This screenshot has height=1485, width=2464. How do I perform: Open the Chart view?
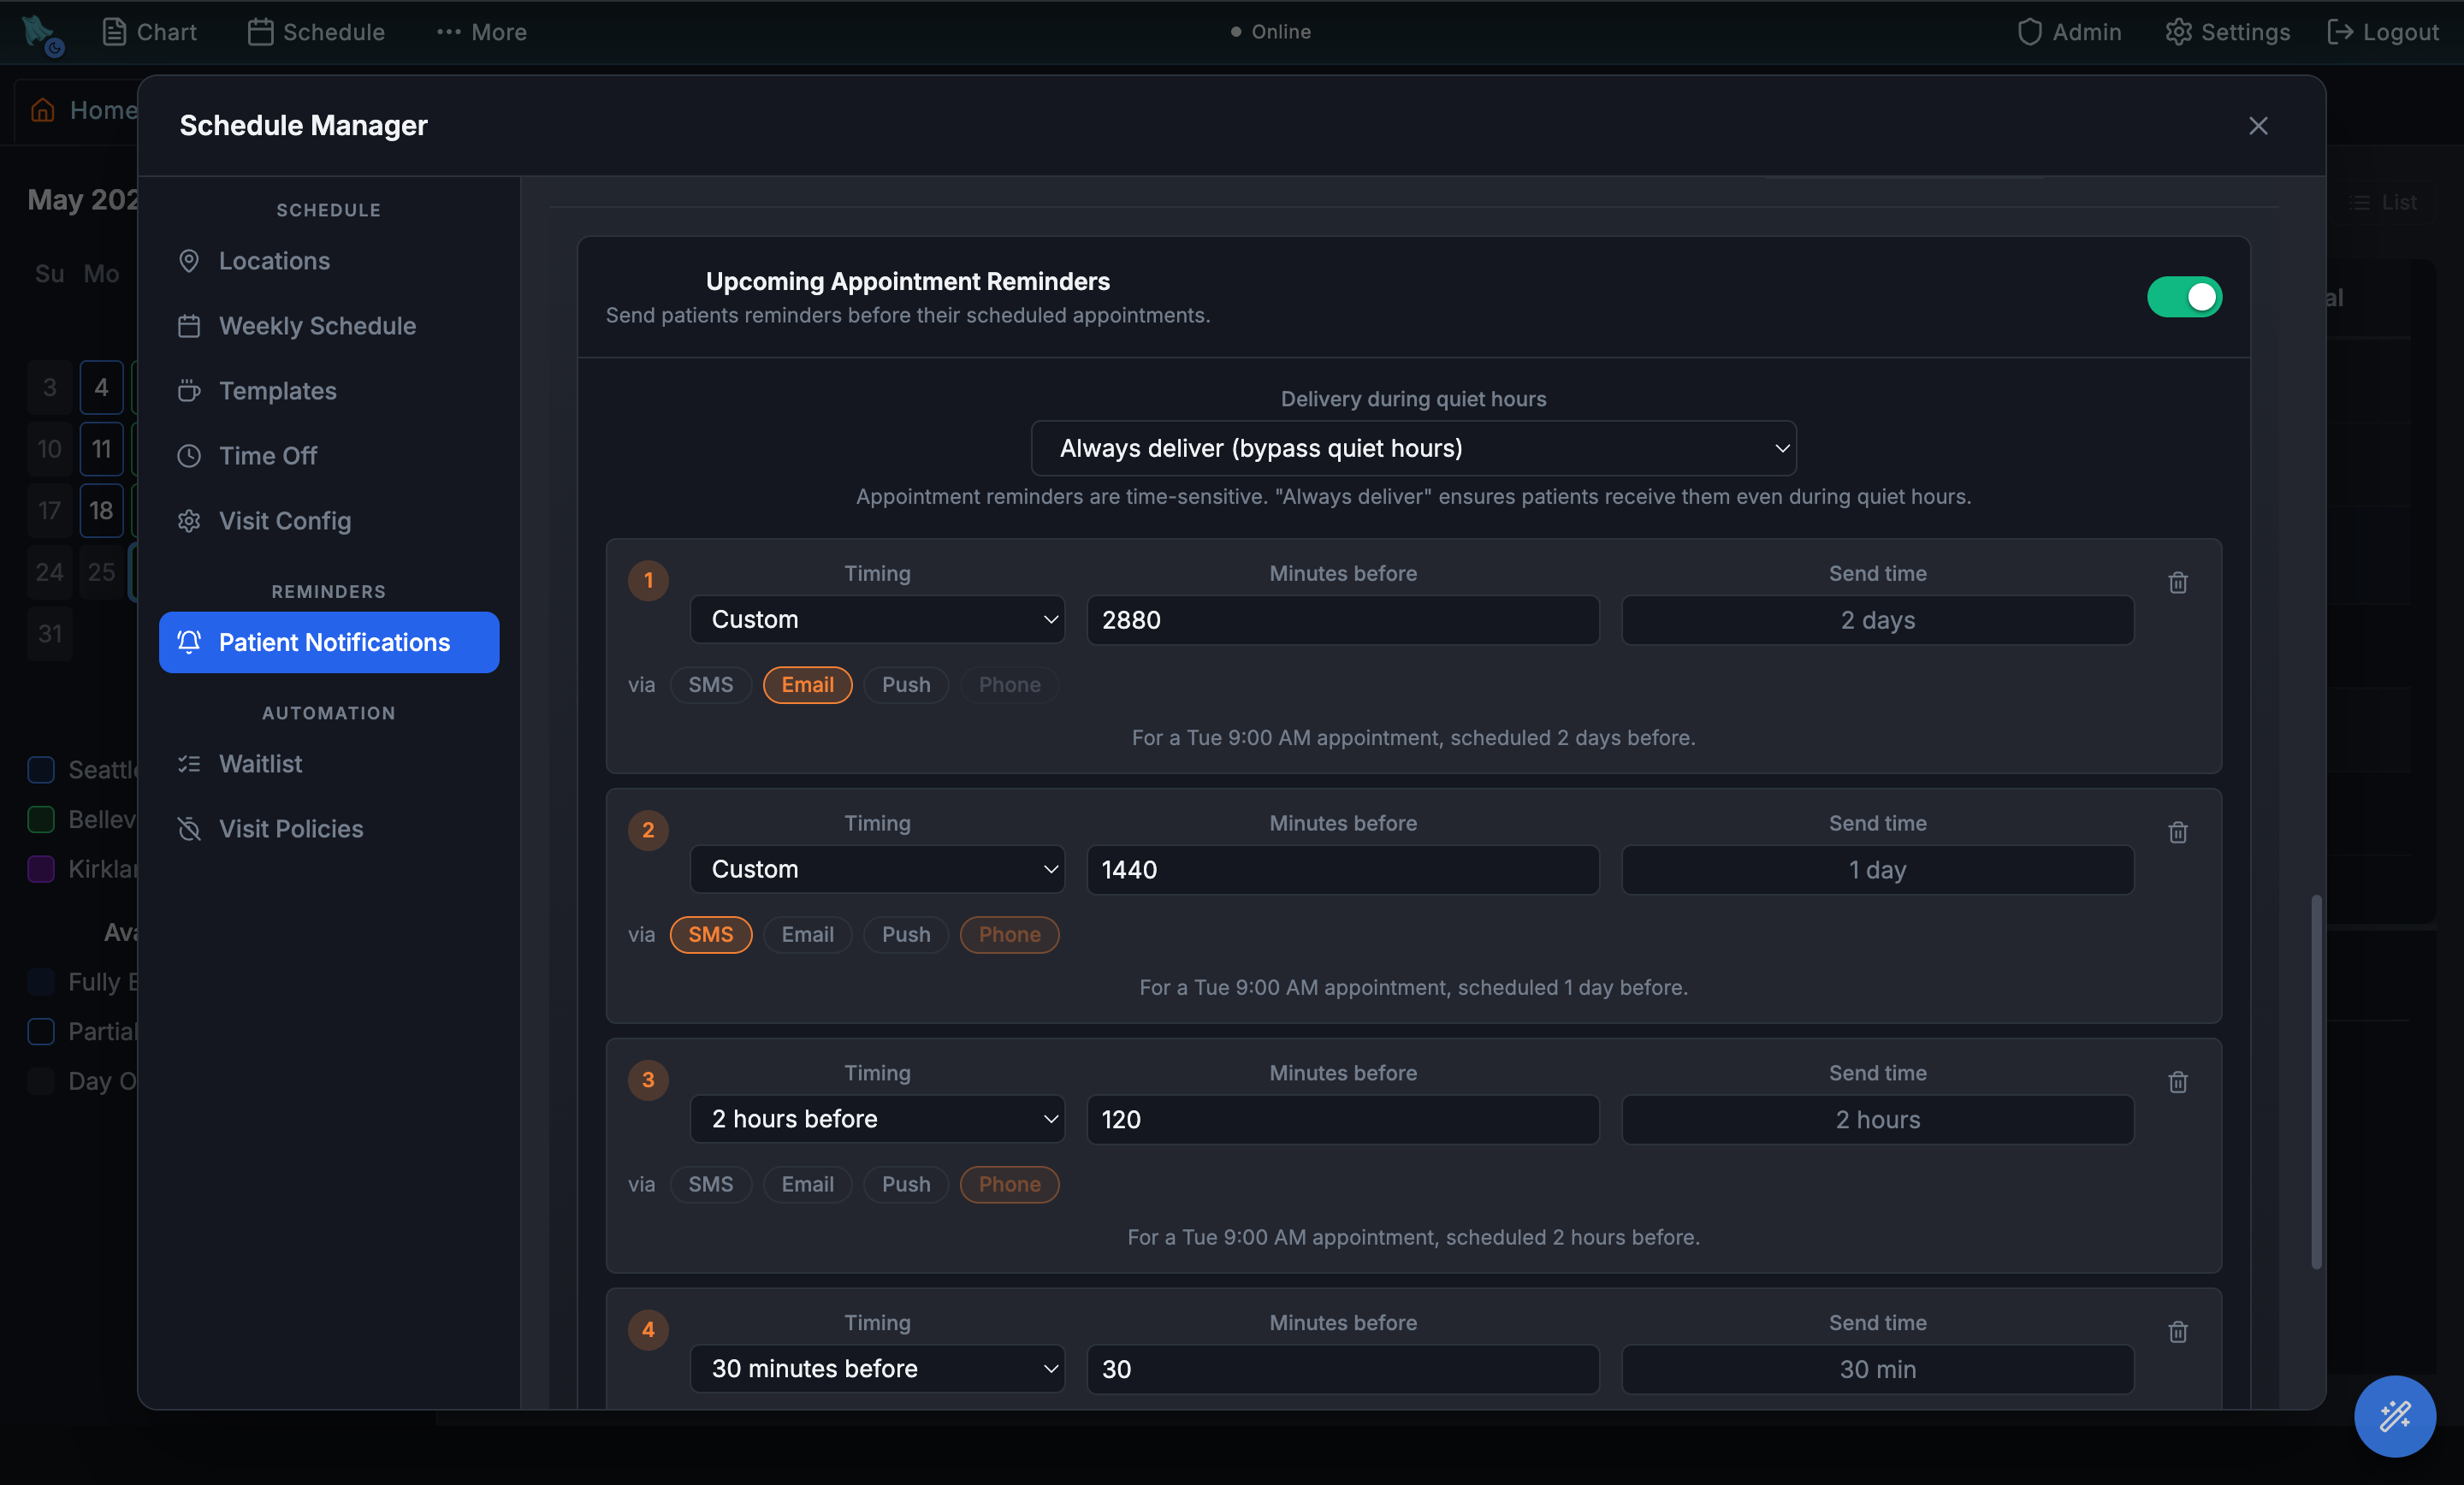150,32
